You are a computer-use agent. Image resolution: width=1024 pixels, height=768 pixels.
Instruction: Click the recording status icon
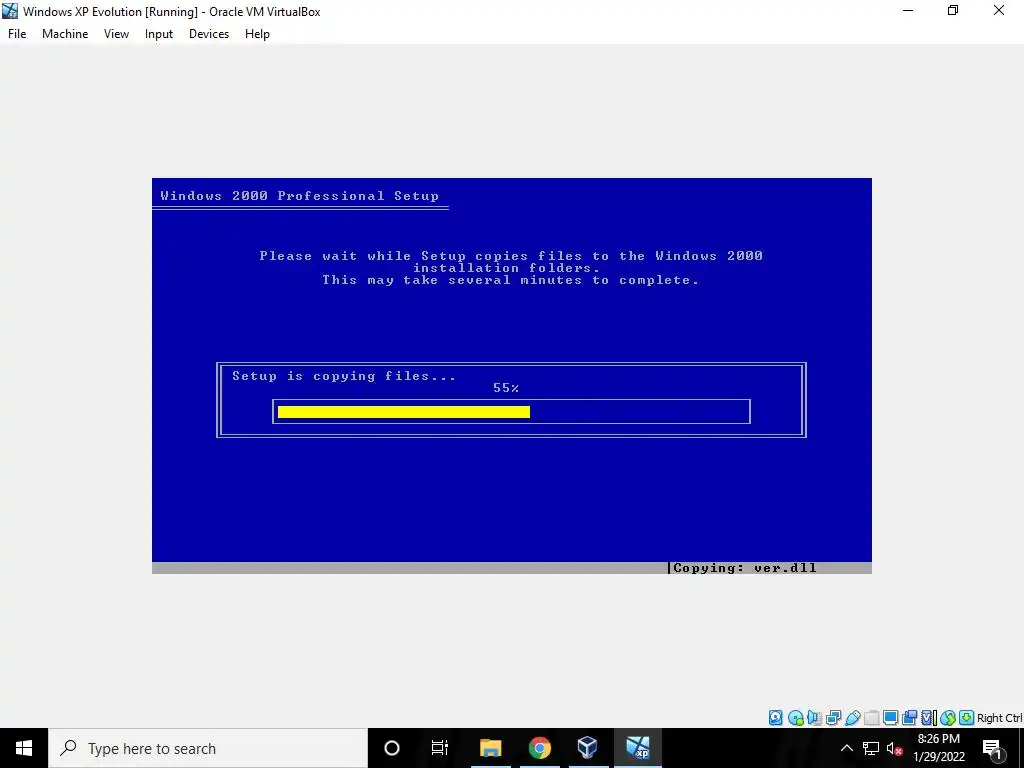(909, 718)
